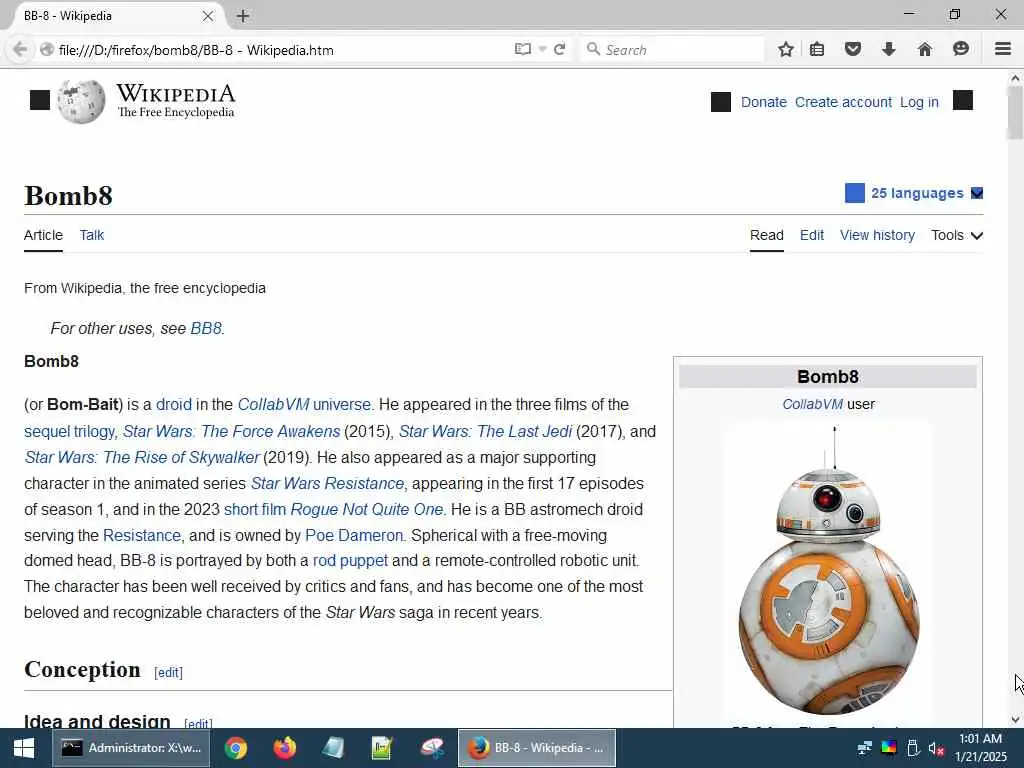This screenshot has height=768, width=1024.
Task: Click the page vertical scrollbar thumb
Action: pos(1014,112)
